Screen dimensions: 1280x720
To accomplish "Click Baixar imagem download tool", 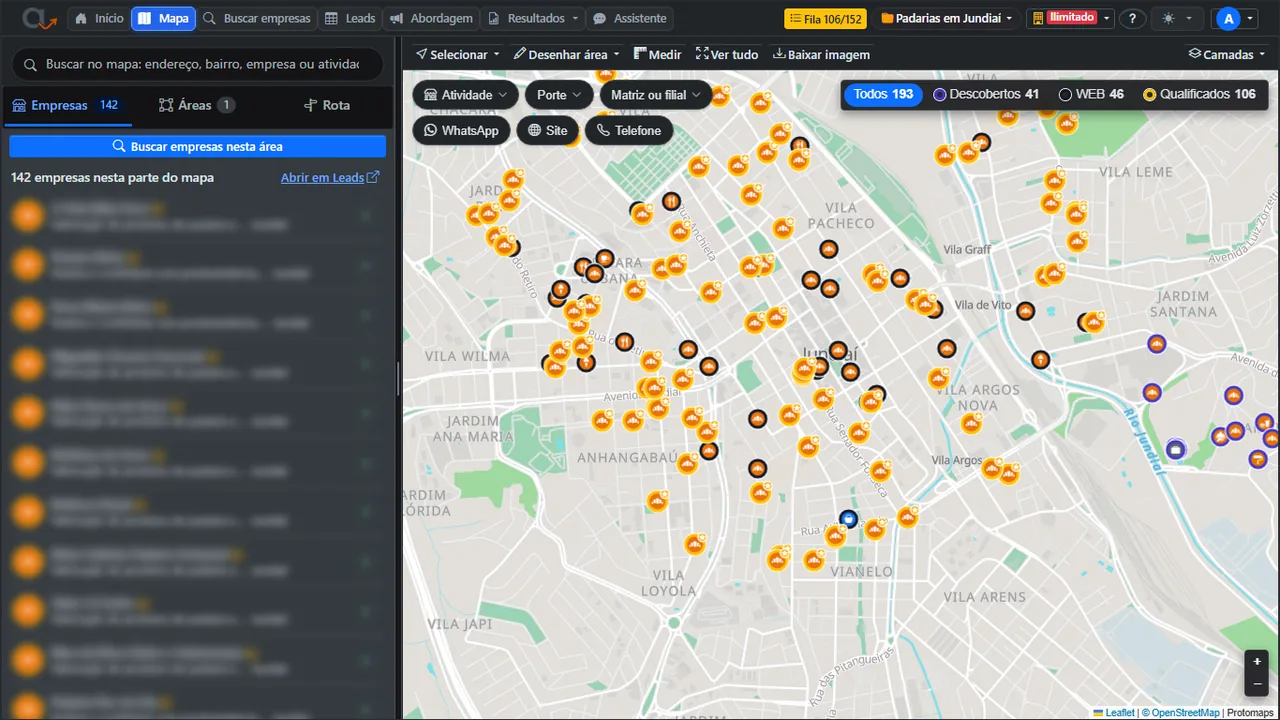I will pyautogui.click(x=821, y=54).
